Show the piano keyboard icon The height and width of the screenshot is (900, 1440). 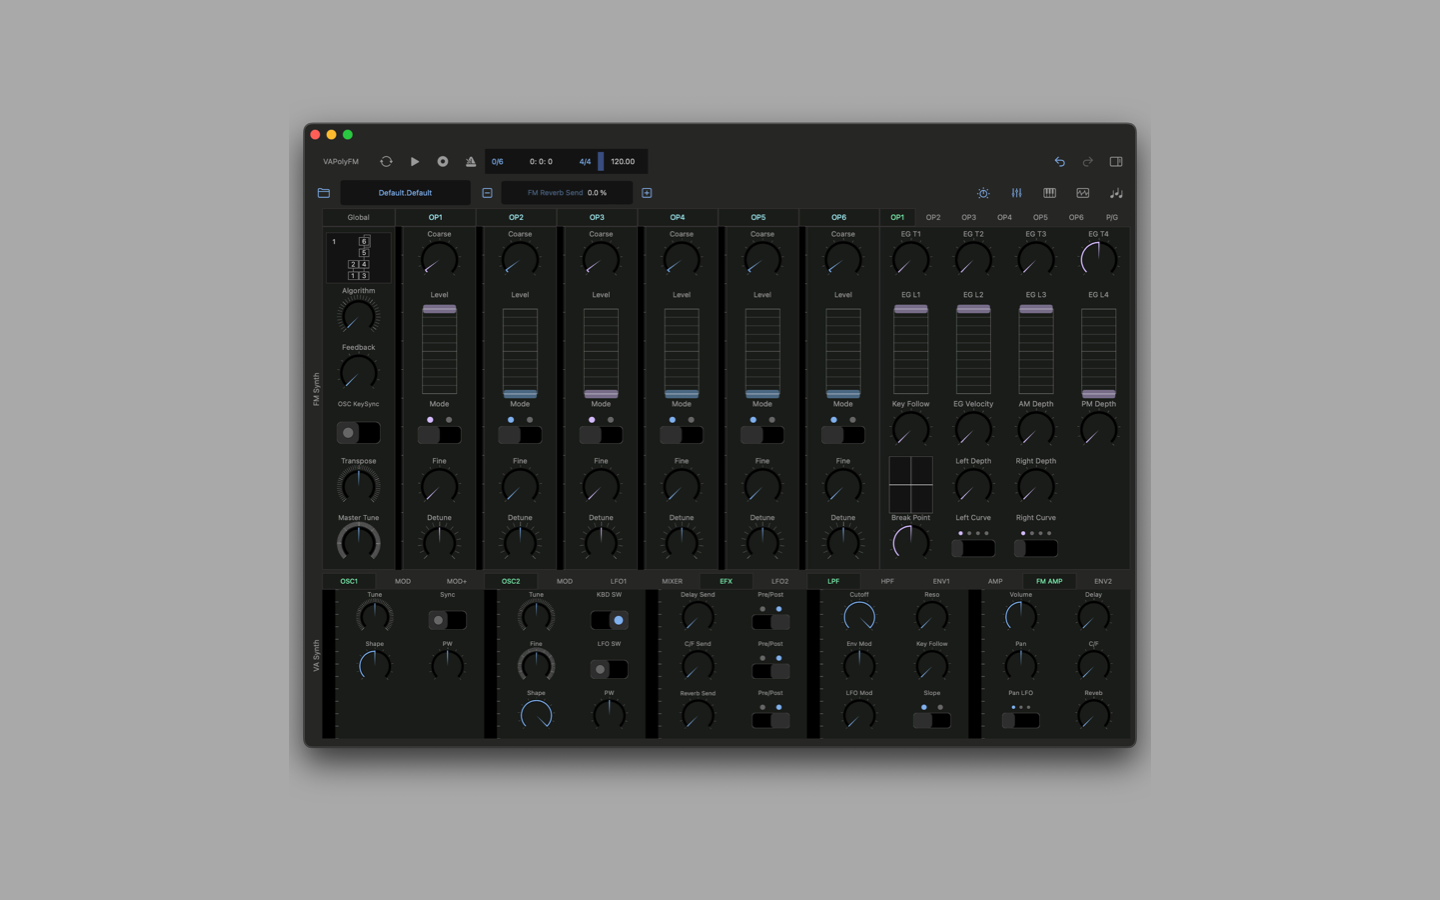tap(1049, 193)
